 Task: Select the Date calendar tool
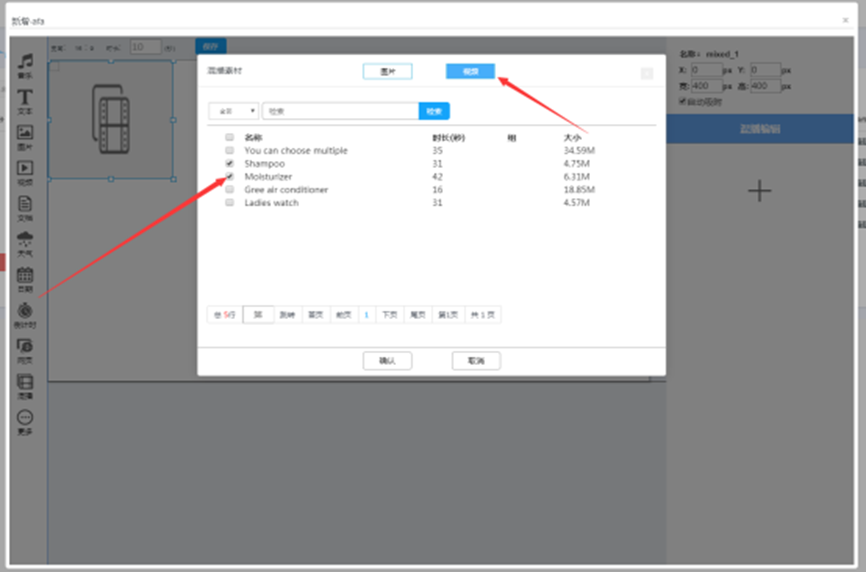pos(25,276)
